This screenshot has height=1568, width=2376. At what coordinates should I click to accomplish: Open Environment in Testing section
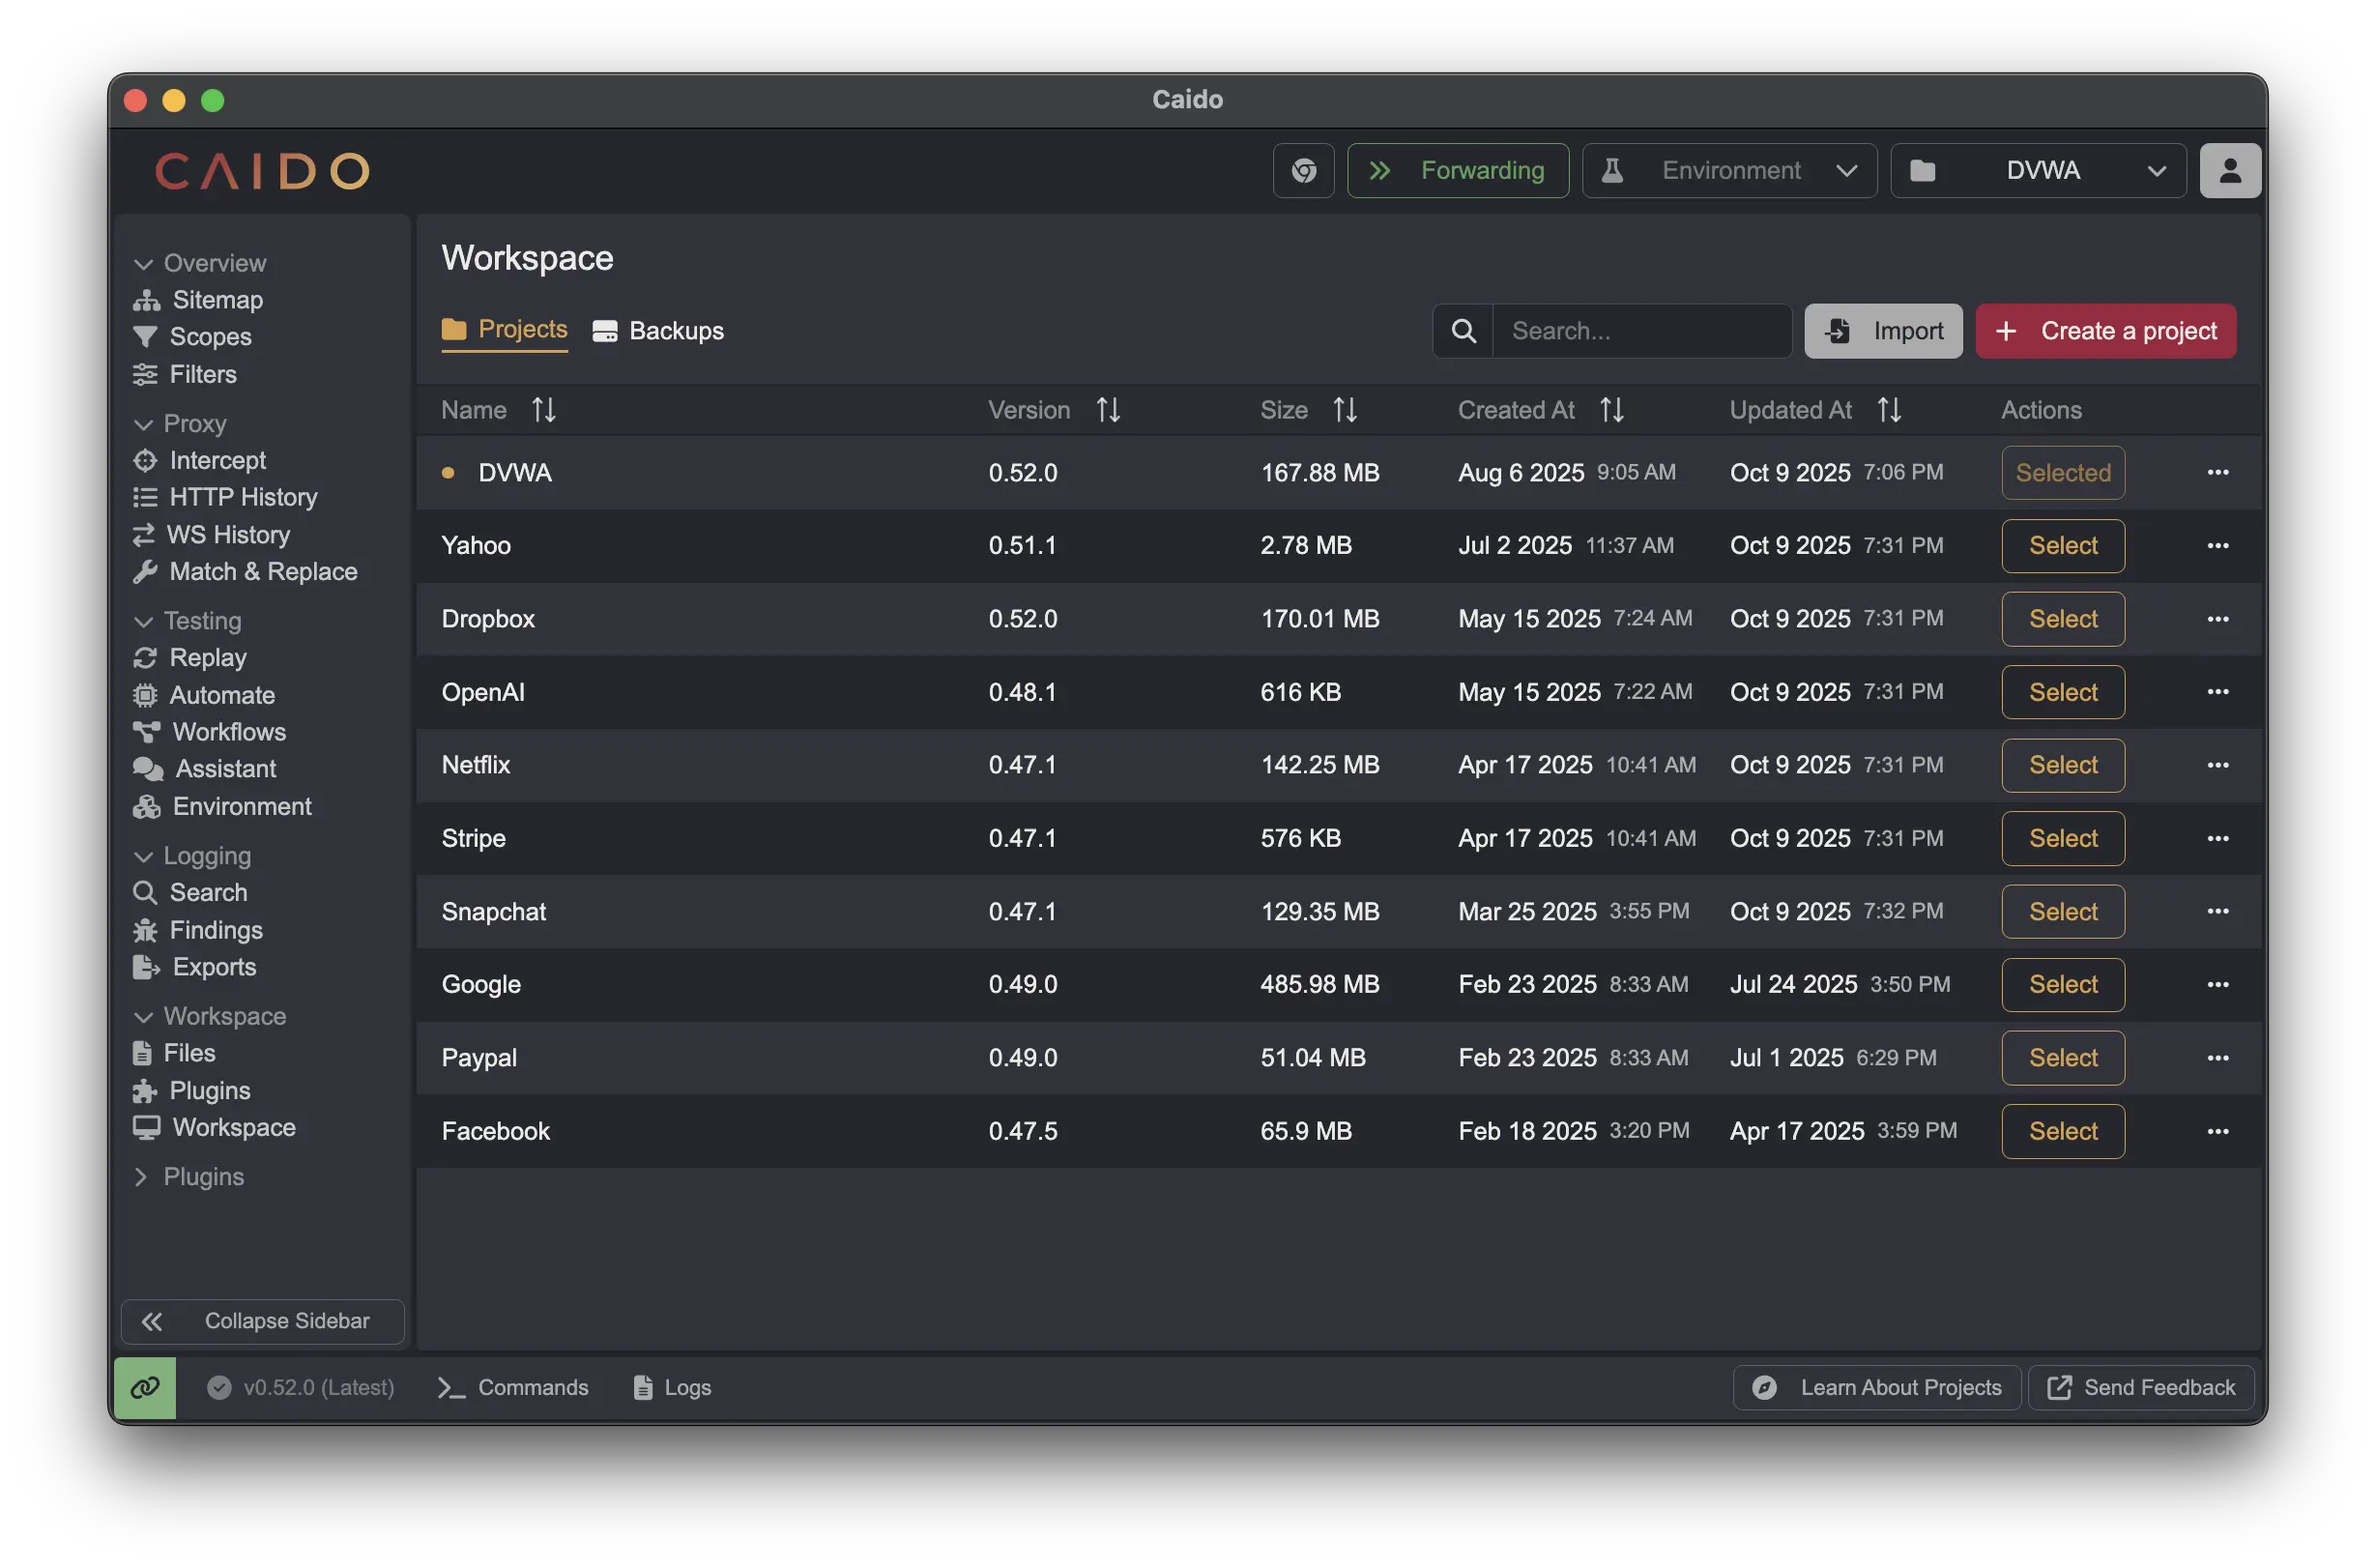(222, 807)
